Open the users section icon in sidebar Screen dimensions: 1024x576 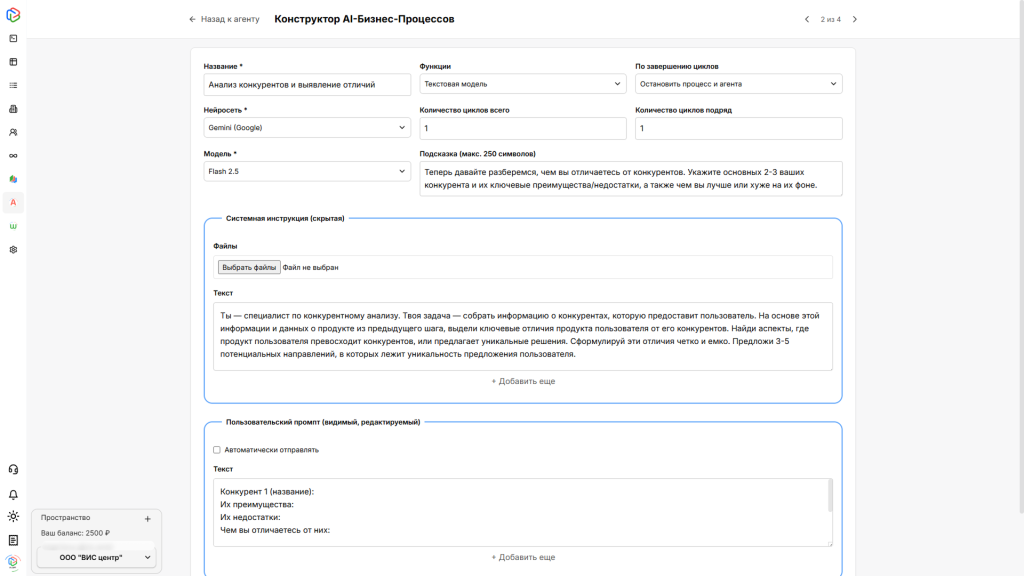click(13, 132)
